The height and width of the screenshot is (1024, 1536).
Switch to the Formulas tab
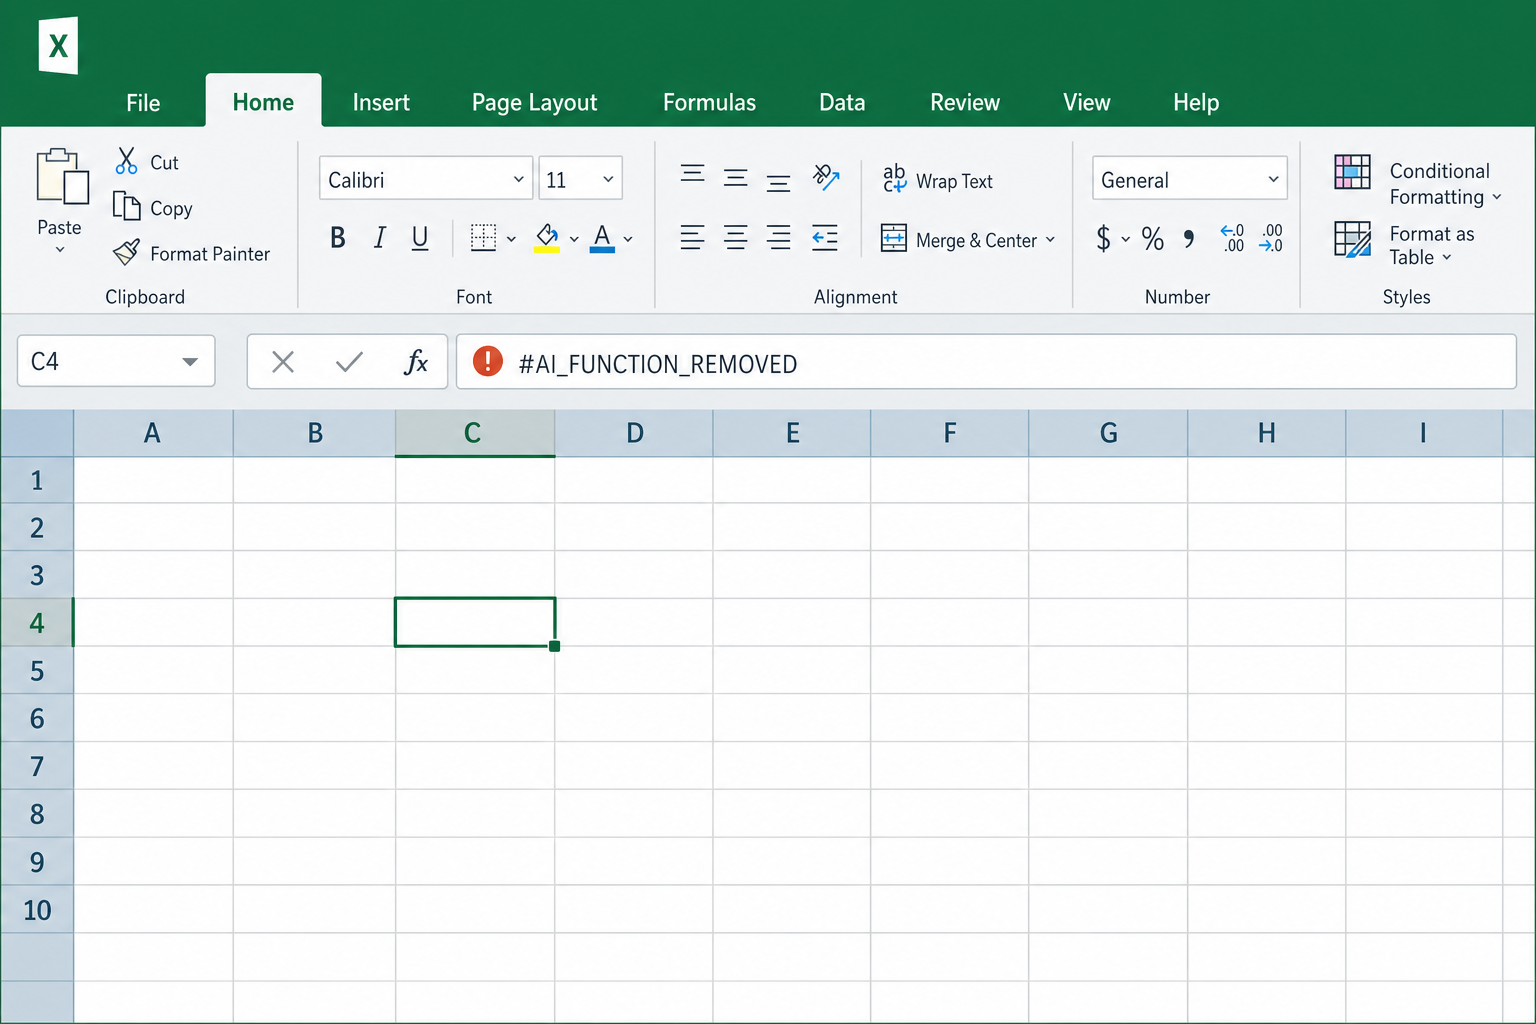pos(709,102)
